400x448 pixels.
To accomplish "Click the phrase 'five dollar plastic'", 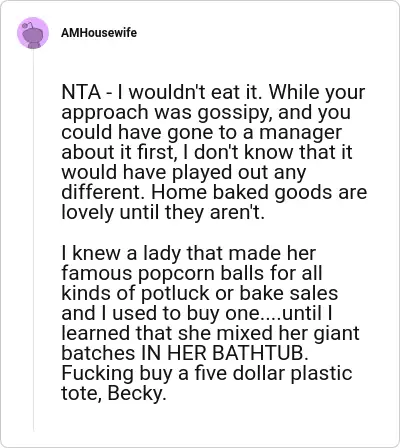I will [x=273, y=373].
